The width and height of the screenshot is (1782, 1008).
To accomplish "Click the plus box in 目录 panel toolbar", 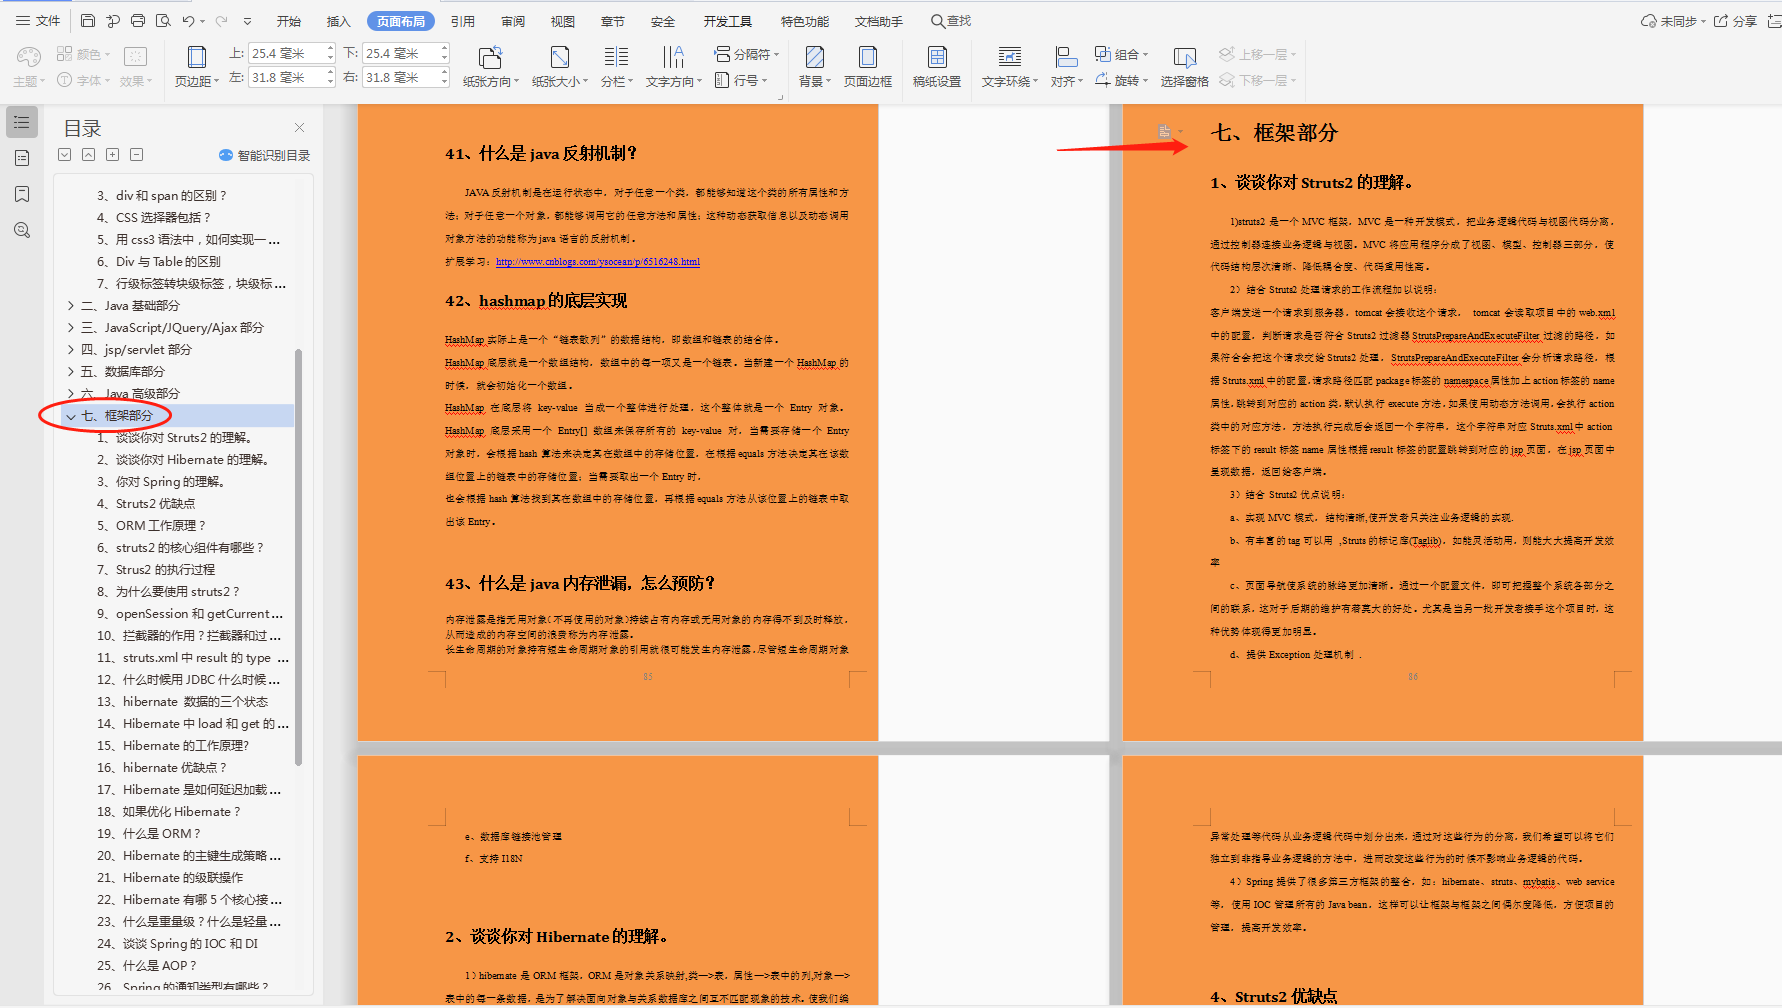I will (112, 154).
